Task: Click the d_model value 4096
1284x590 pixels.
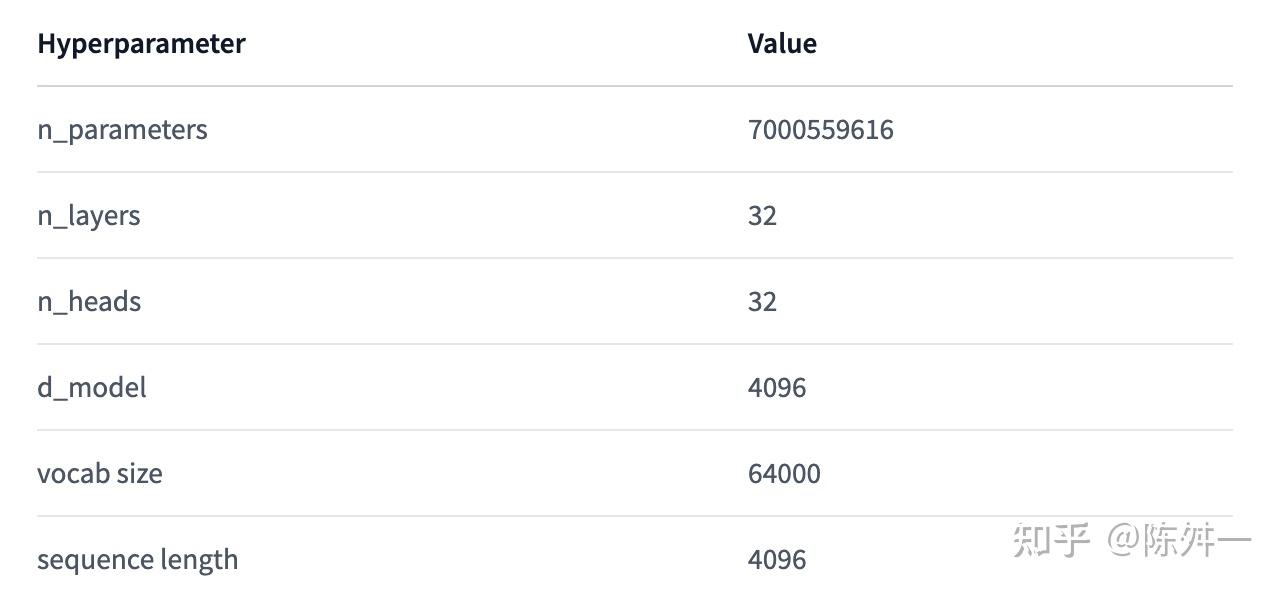Action: 777,388
